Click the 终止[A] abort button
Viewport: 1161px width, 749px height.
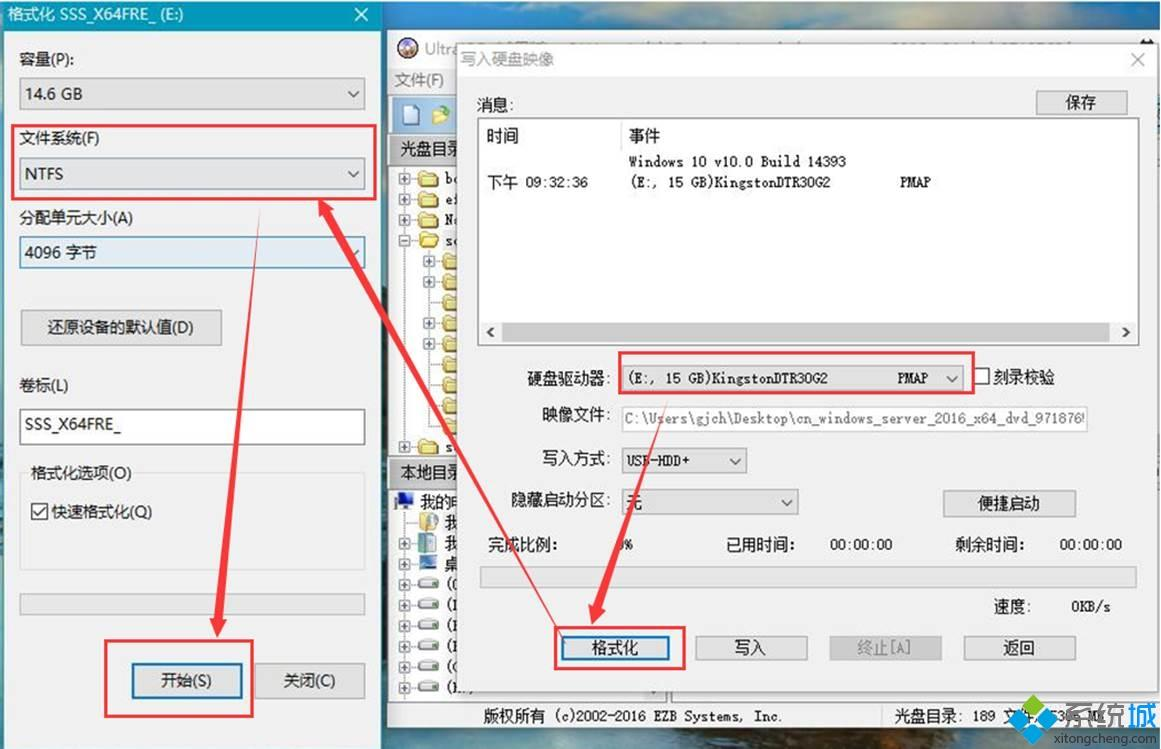coord(885,648)
